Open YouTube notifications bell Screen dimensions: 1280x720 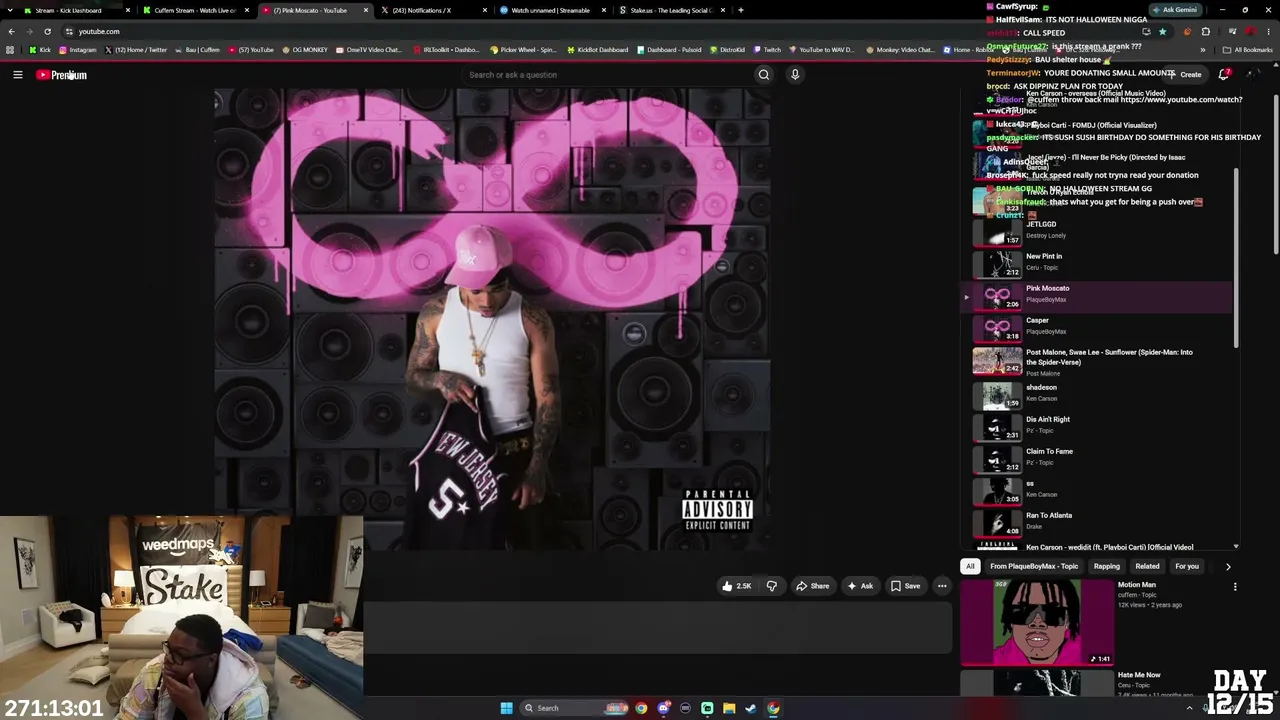pos(1224,74)
